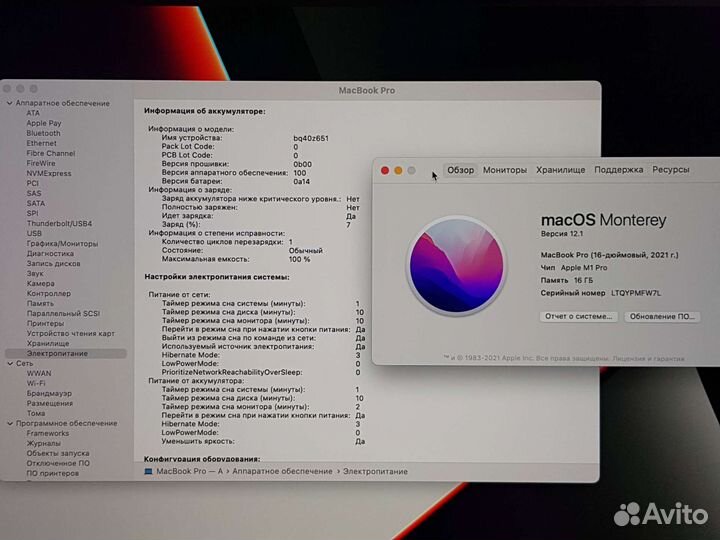Image resolution: width=720 pixels, height=540 pixels.
Task: Select Тома in the sidebar
Action: point(35,413)
